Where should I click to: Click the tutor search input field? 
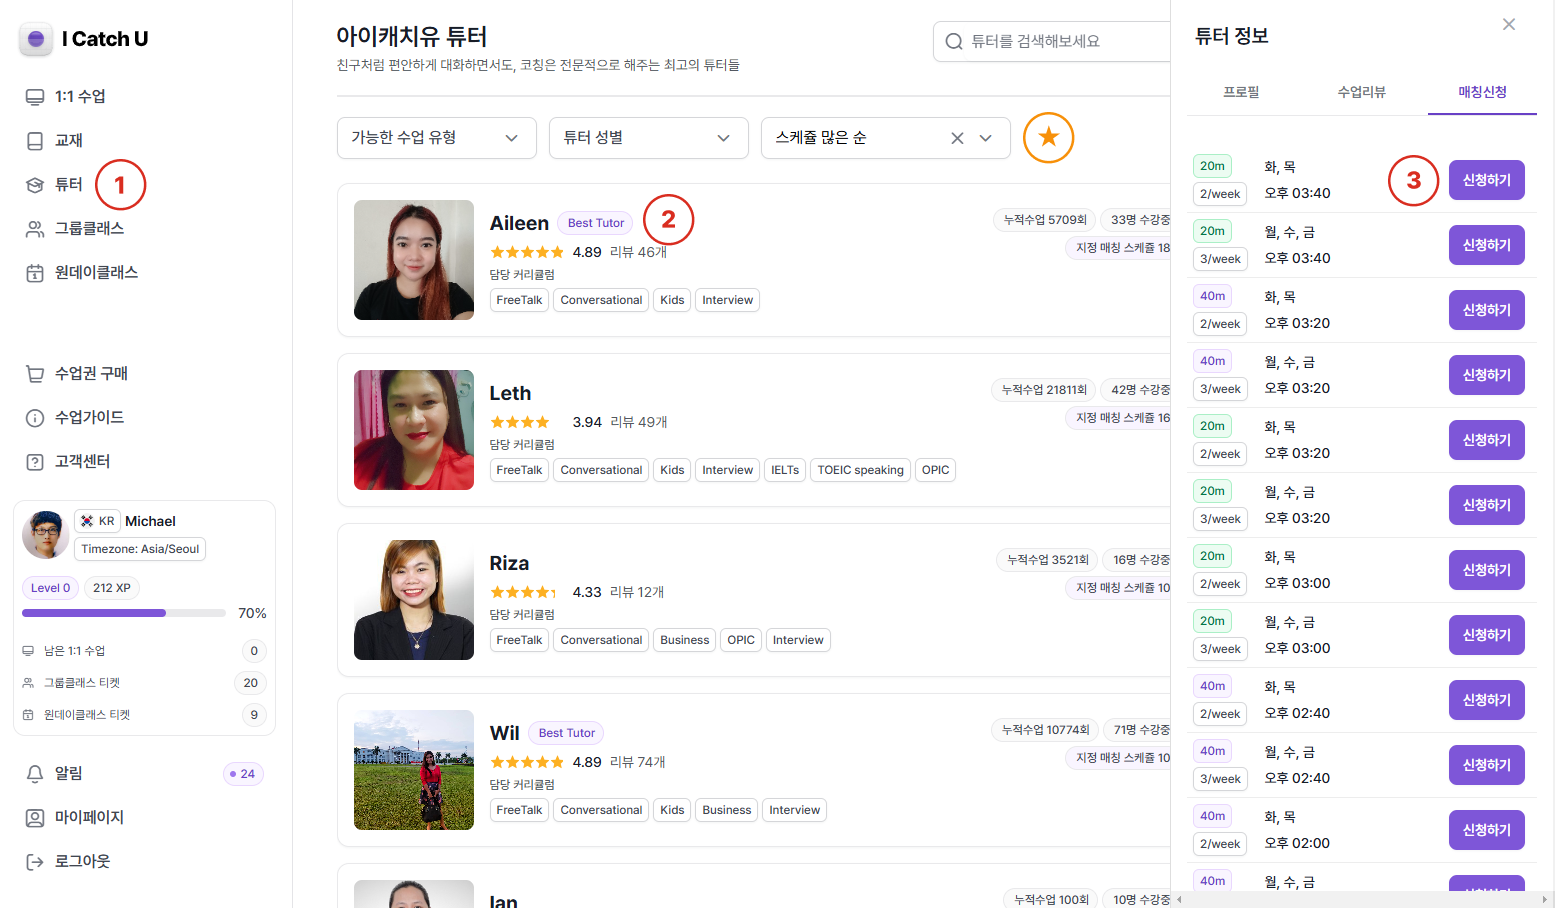click(1052, 41)
